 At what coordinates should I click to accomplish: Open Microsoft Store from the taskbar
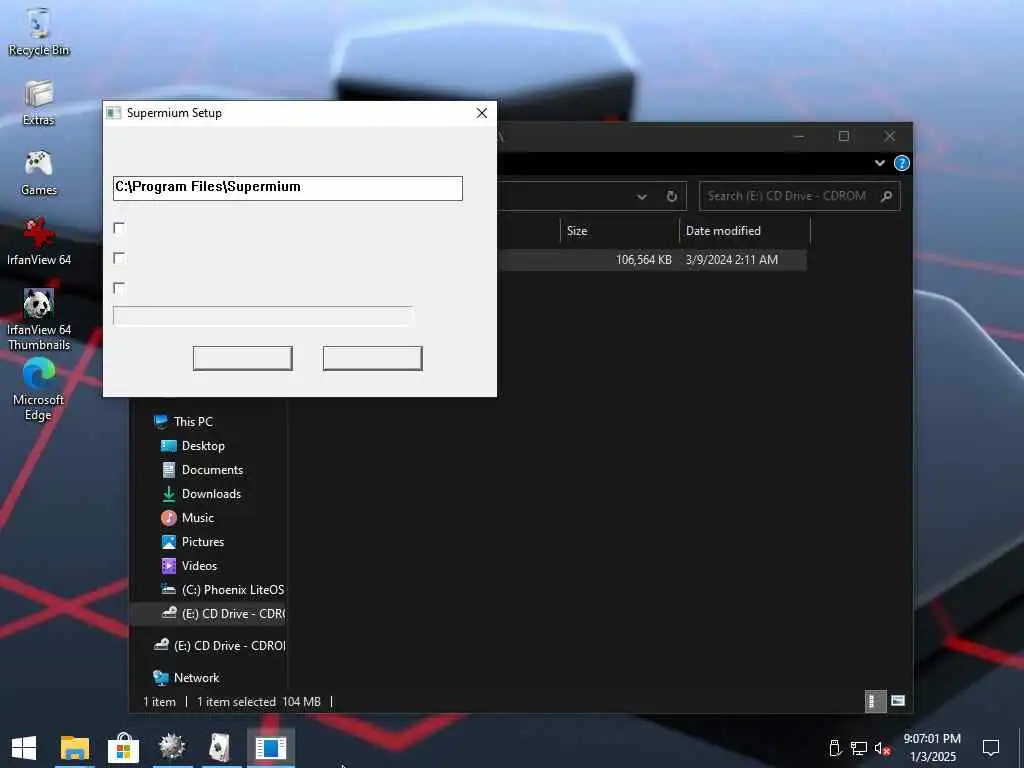123,748
